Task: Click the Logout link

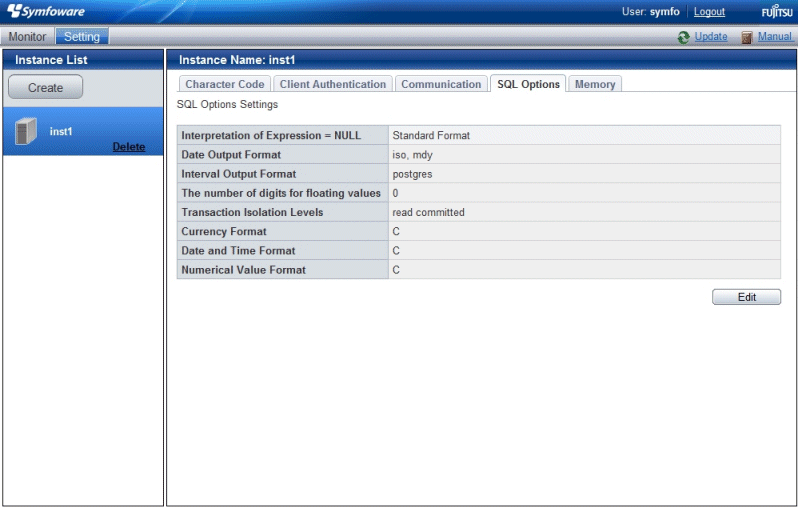Action: point(709,12)
